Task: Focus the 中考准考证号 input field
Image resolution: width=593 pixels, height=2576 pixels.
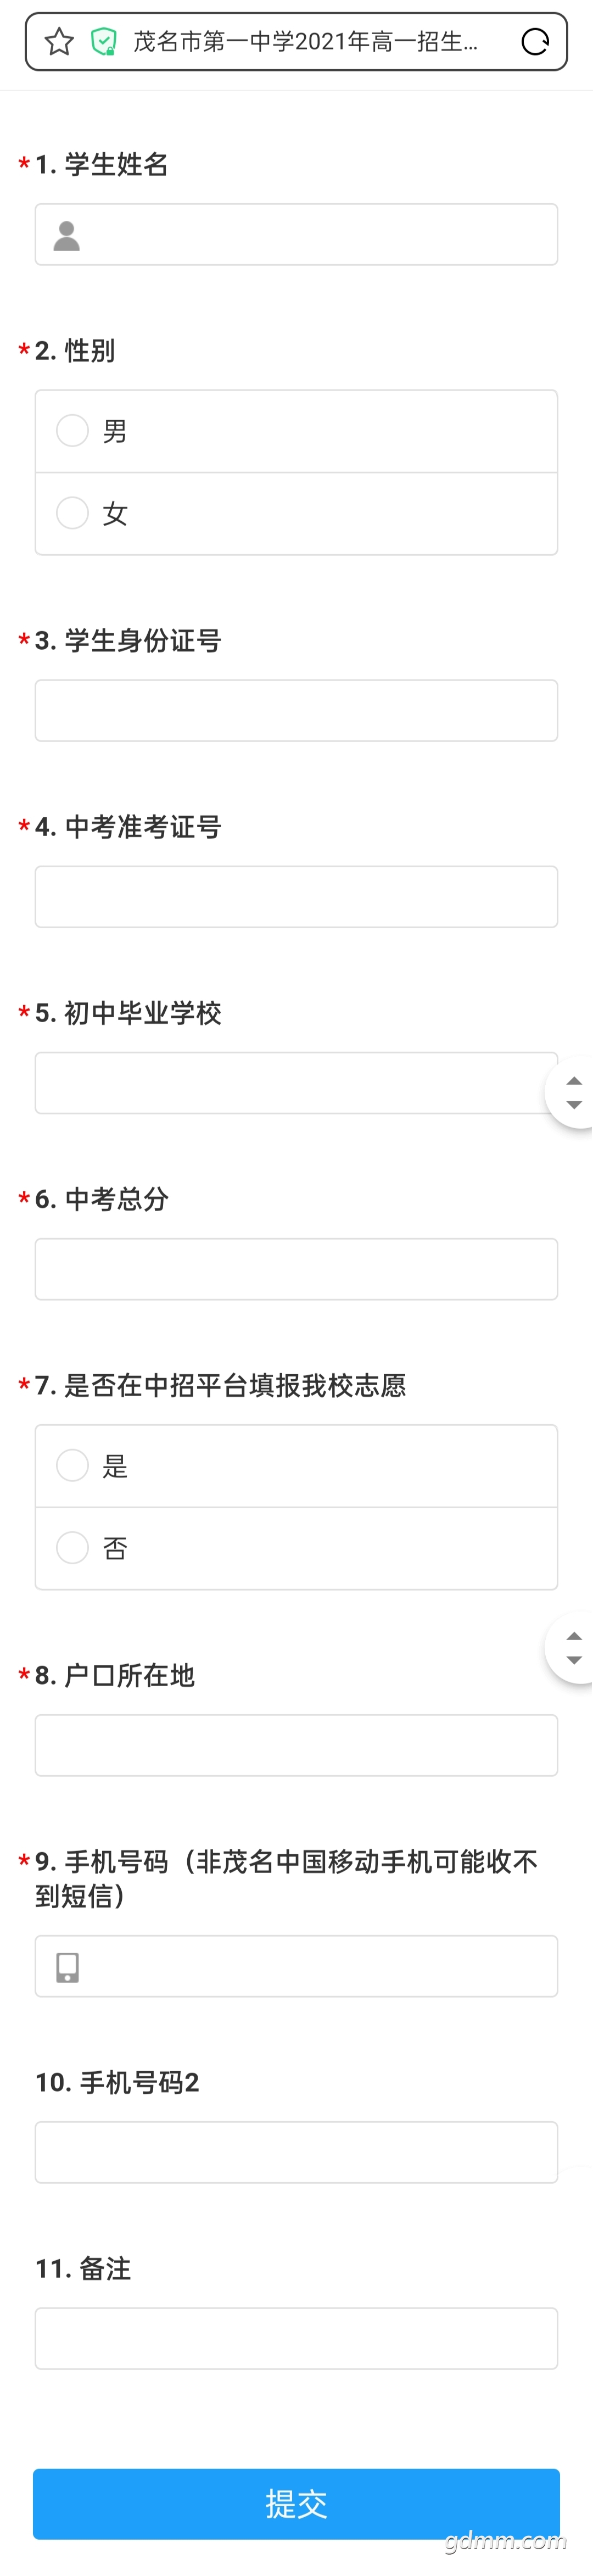Action: 296,896
